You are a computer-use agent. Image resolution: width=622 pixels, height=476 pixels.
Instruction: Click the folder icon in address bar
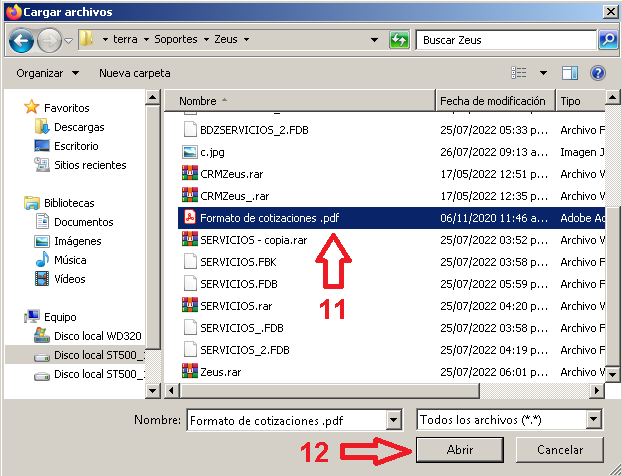pyautogui.click(x=86, y=39)
